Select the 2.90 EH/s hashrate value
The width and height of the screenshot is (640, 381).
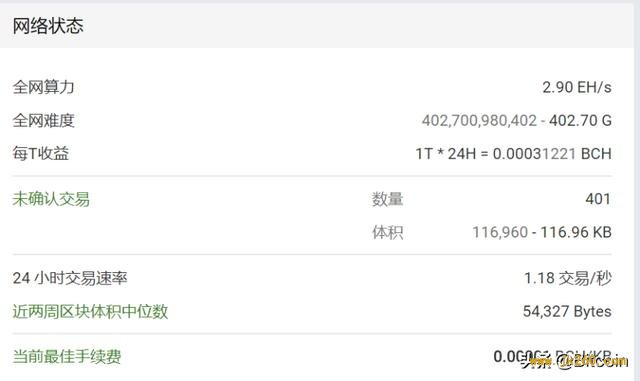tap(577, 87)
